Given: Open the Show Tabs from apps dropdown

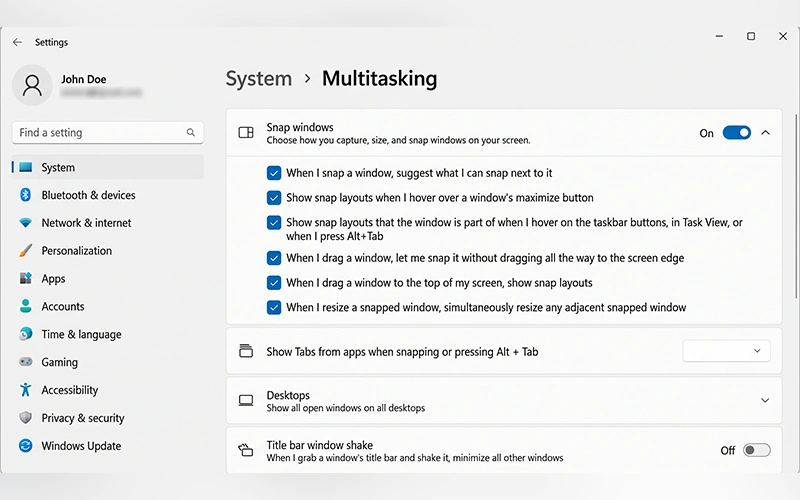Looking at the screenshot, I should tap(726, 351).
